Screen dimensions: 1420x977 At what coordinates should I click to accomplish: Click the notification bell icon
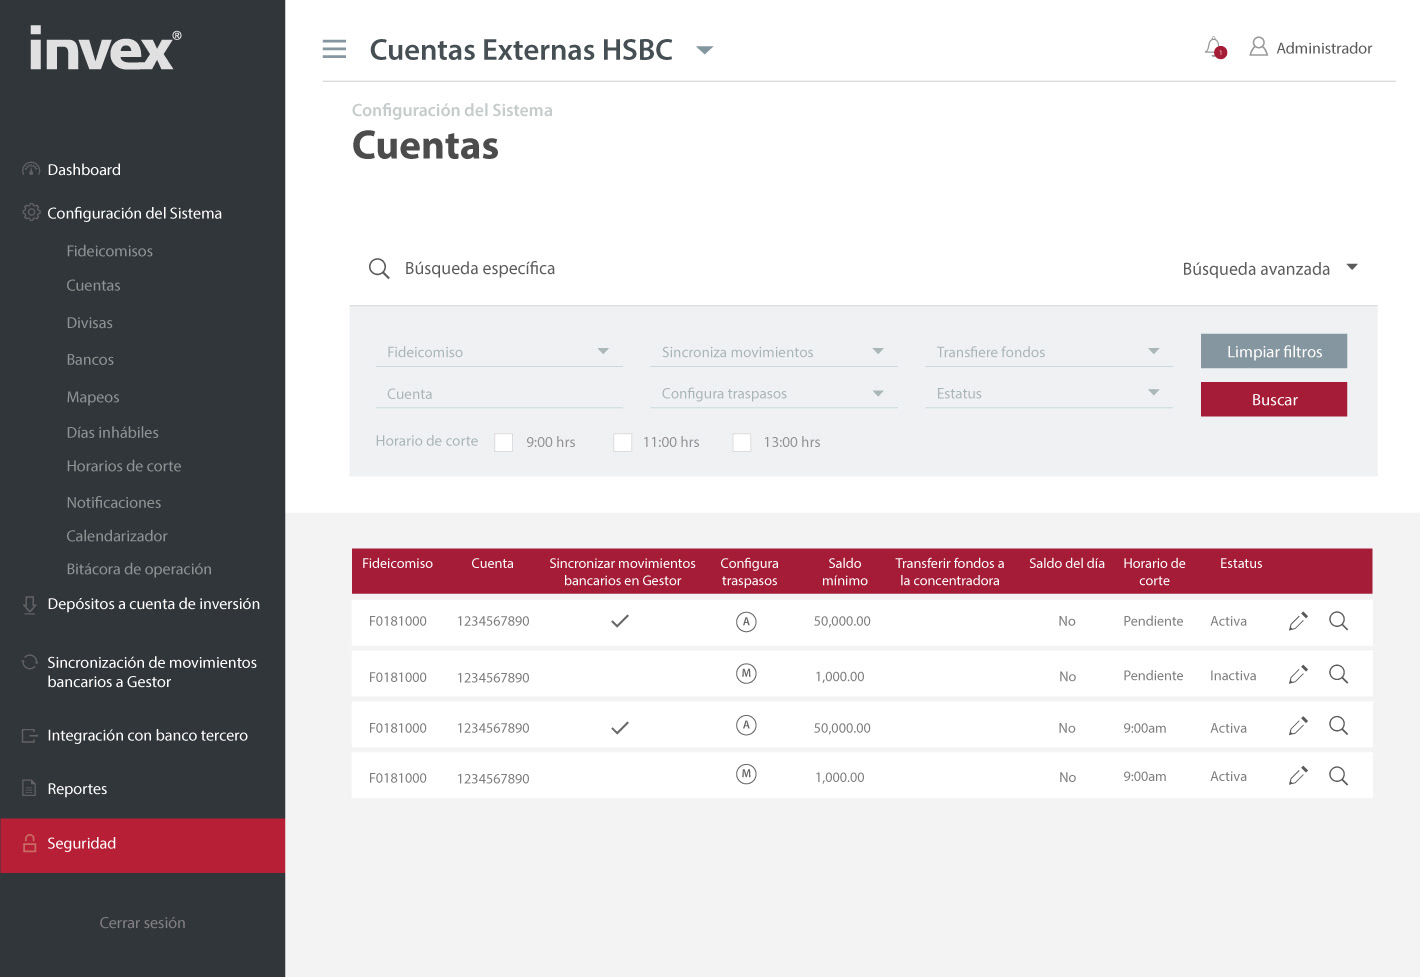click(x=1214, y=47)
